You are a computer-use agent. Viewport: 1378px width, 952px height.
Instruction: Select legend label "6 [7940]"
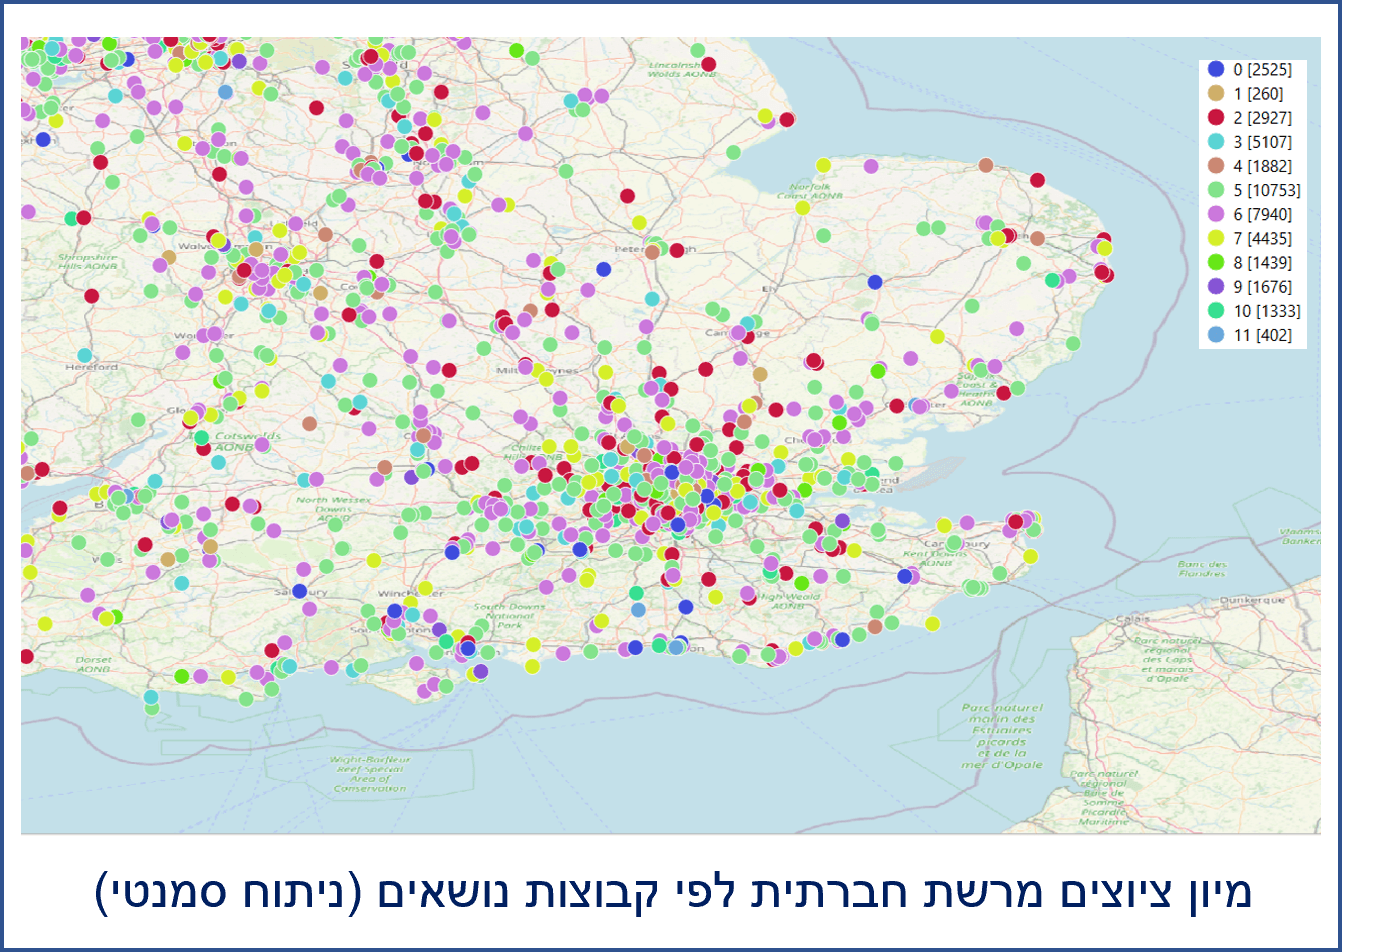1262,214
